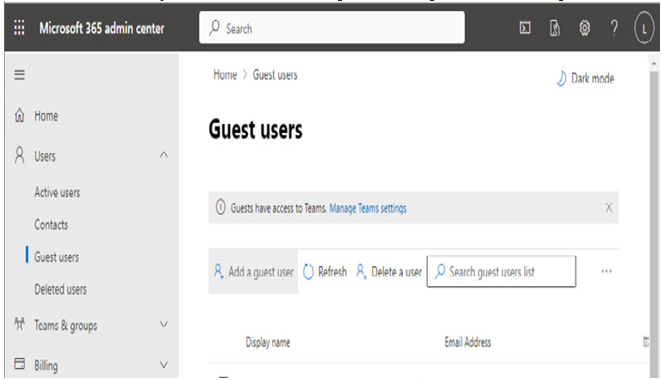
Task: Select Teams & groups menu item
Action: tap(66, 325)
